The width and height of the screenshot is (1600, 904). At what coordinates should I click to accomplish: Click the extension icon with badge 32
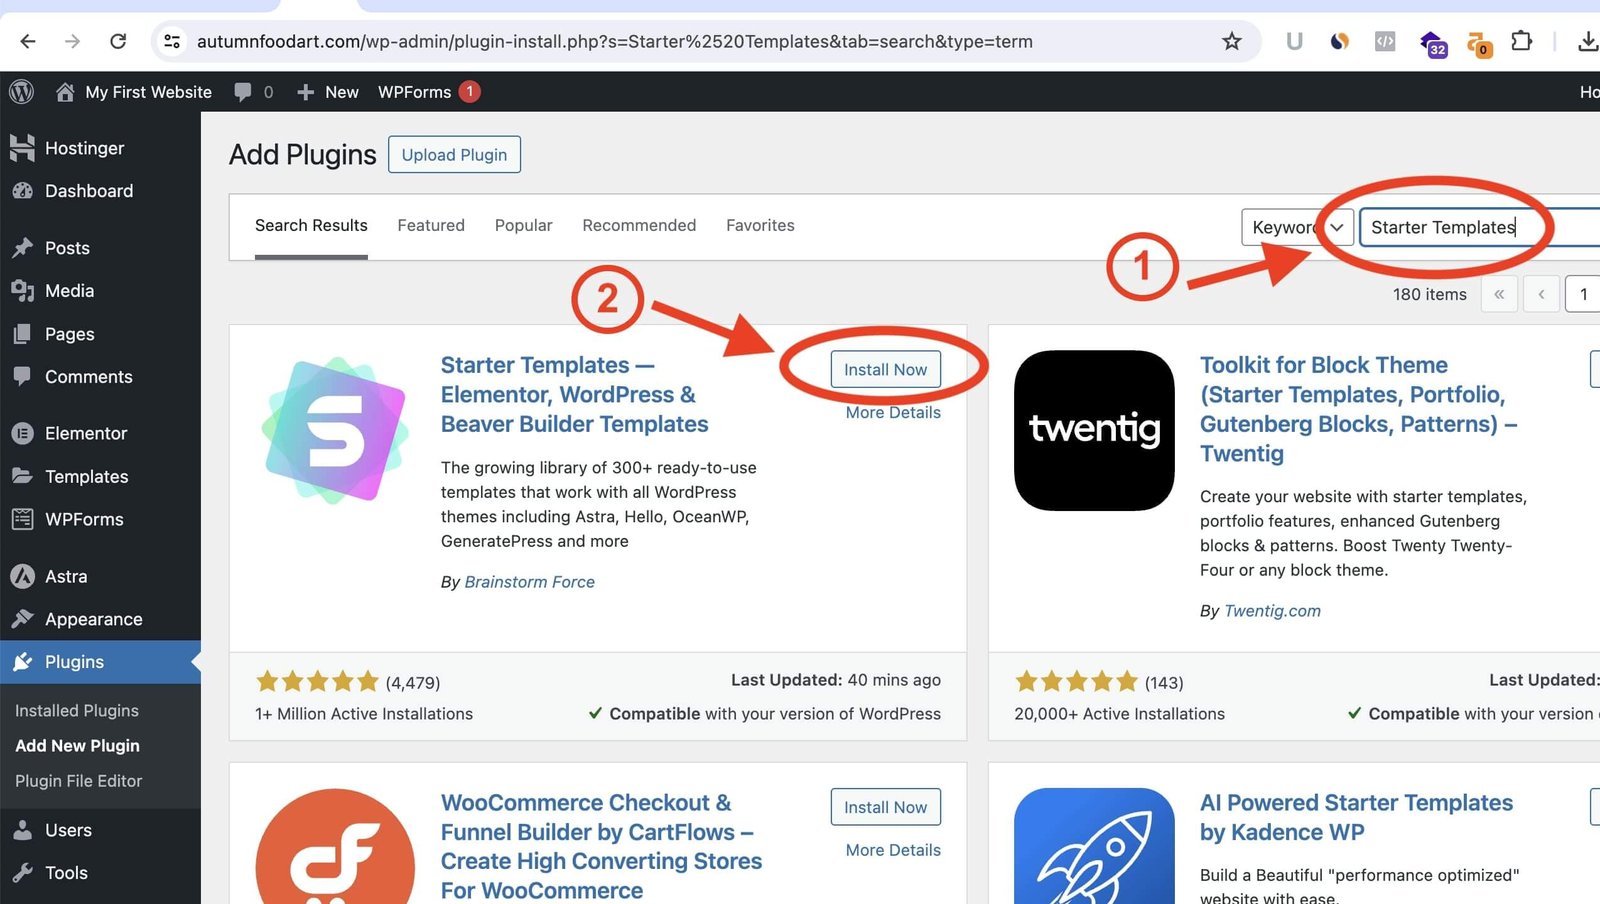(x=1433, y=44)
